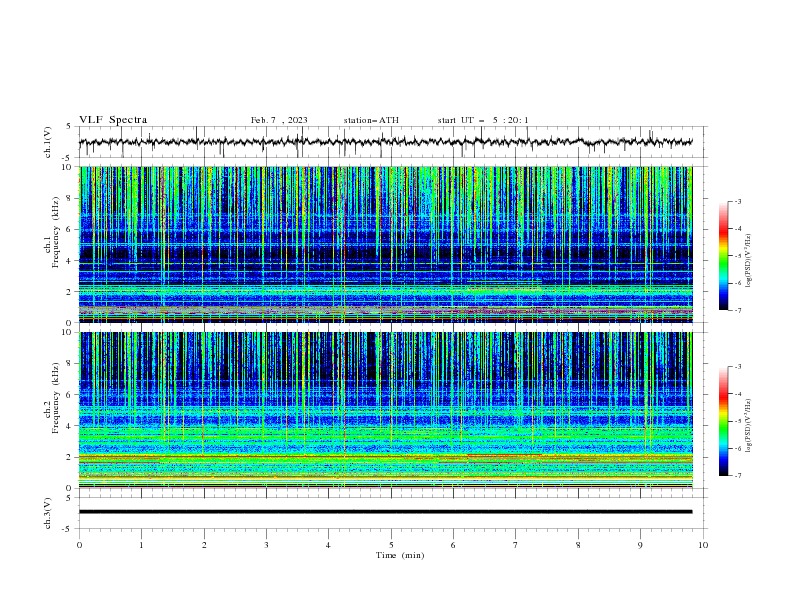This screenshot has width=792, height=612.
Task: Click the ch.1 voltage waveform trace
Action: pos(385,142)
